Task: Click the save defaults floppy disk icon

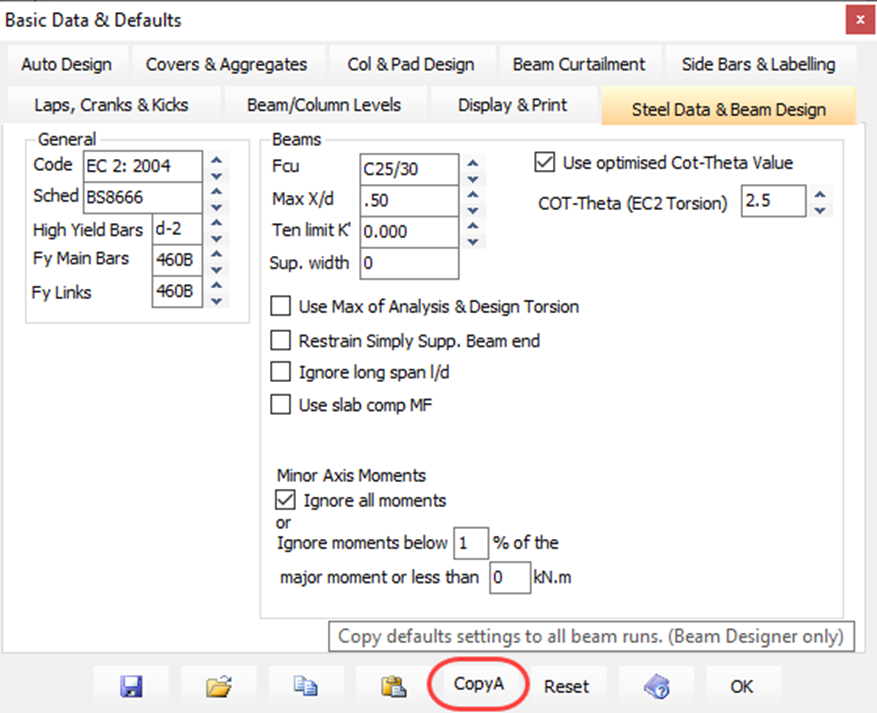Action: coord(131,686)
